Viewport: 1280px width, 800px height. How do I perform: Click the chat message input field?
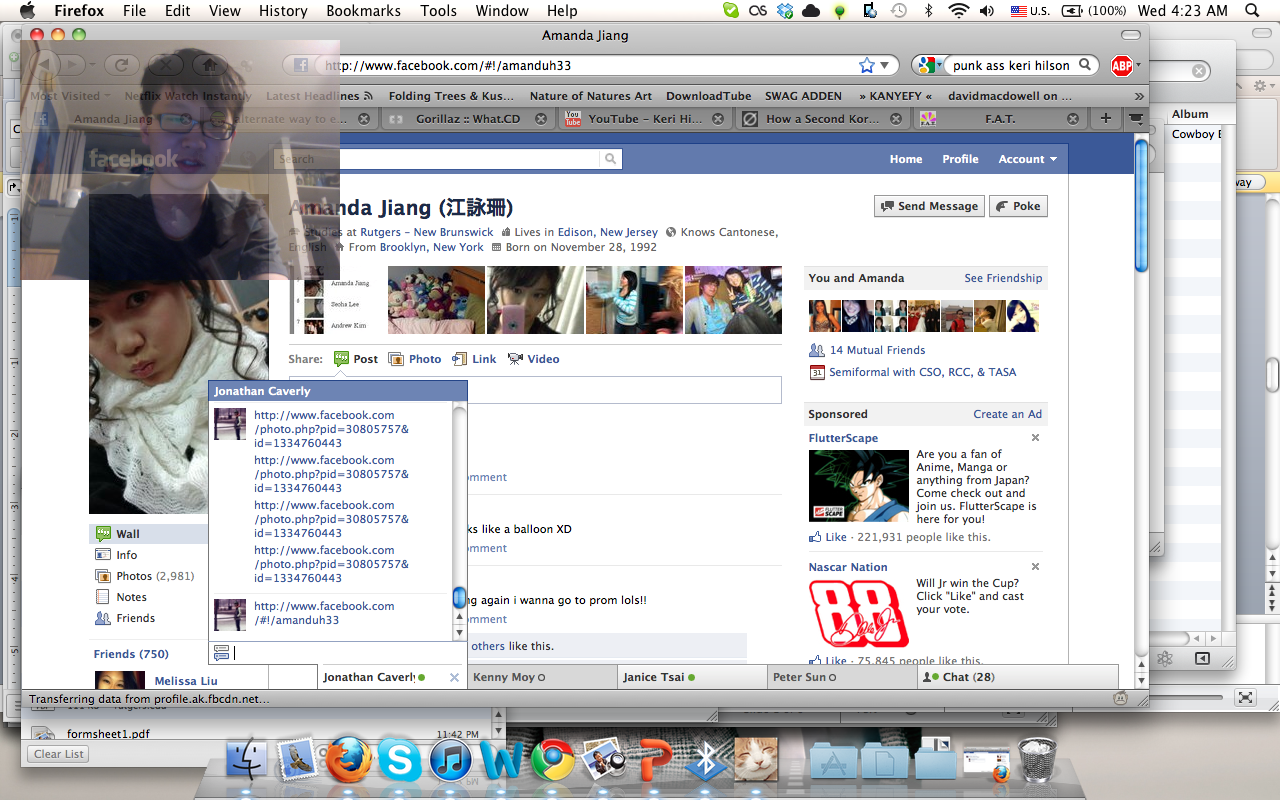point(340,653)
